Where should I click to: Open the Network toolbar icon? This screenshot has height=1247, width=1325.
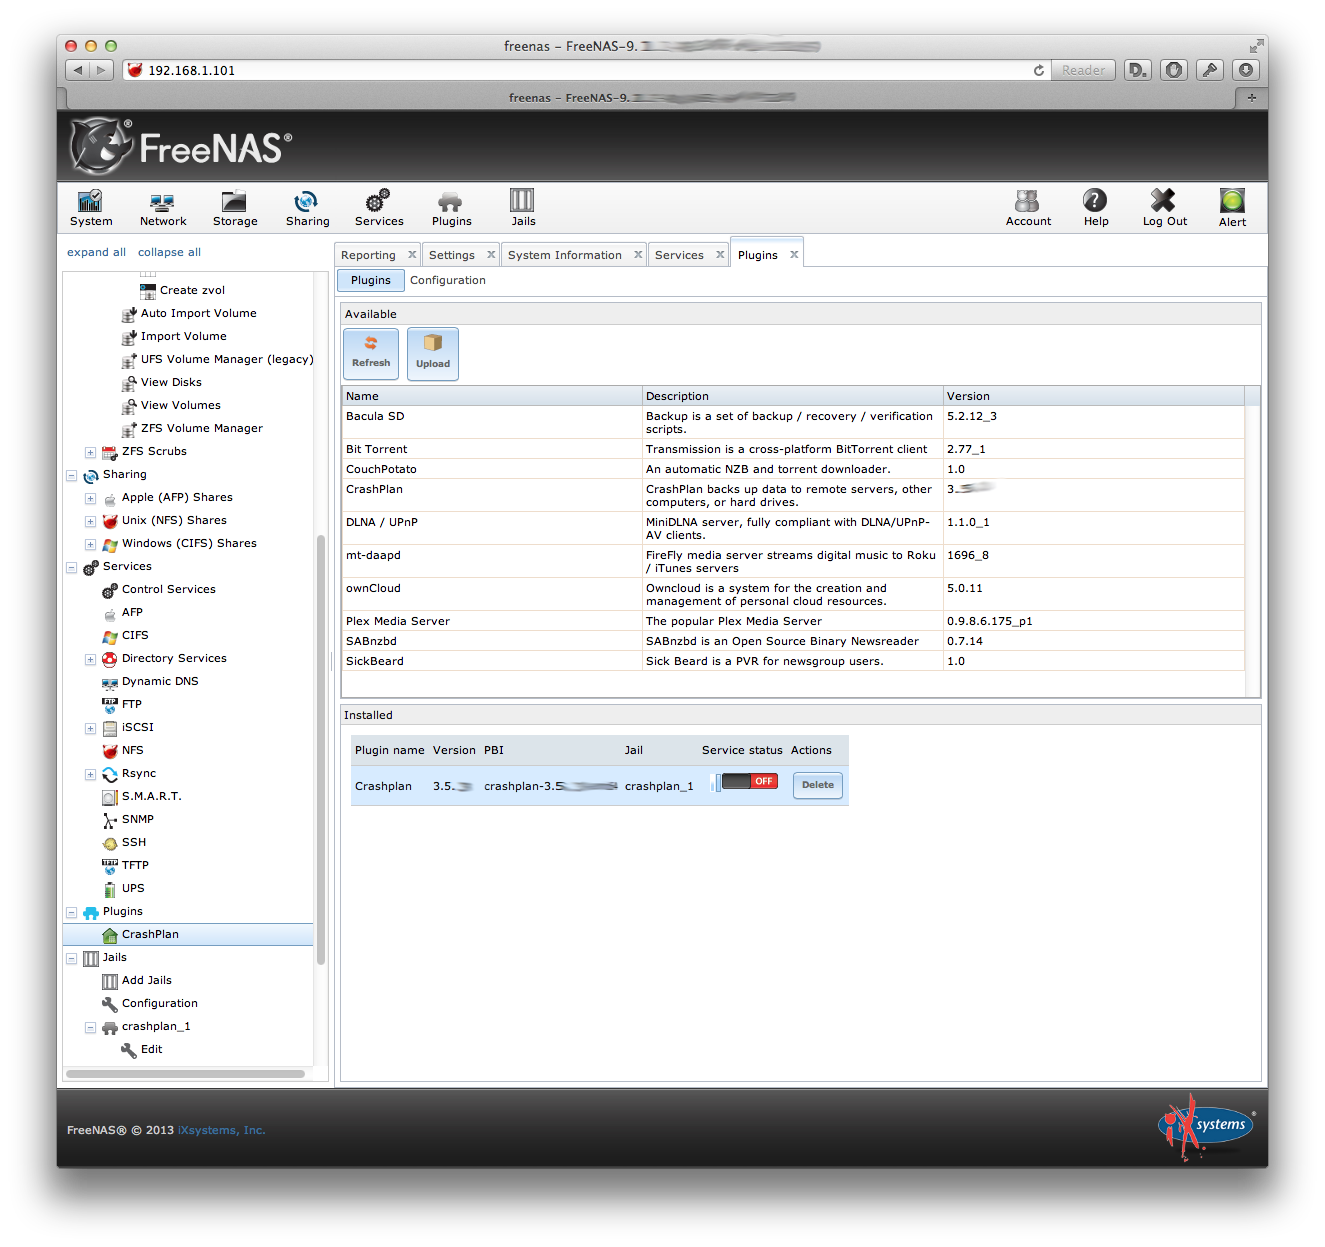[163, 208]
